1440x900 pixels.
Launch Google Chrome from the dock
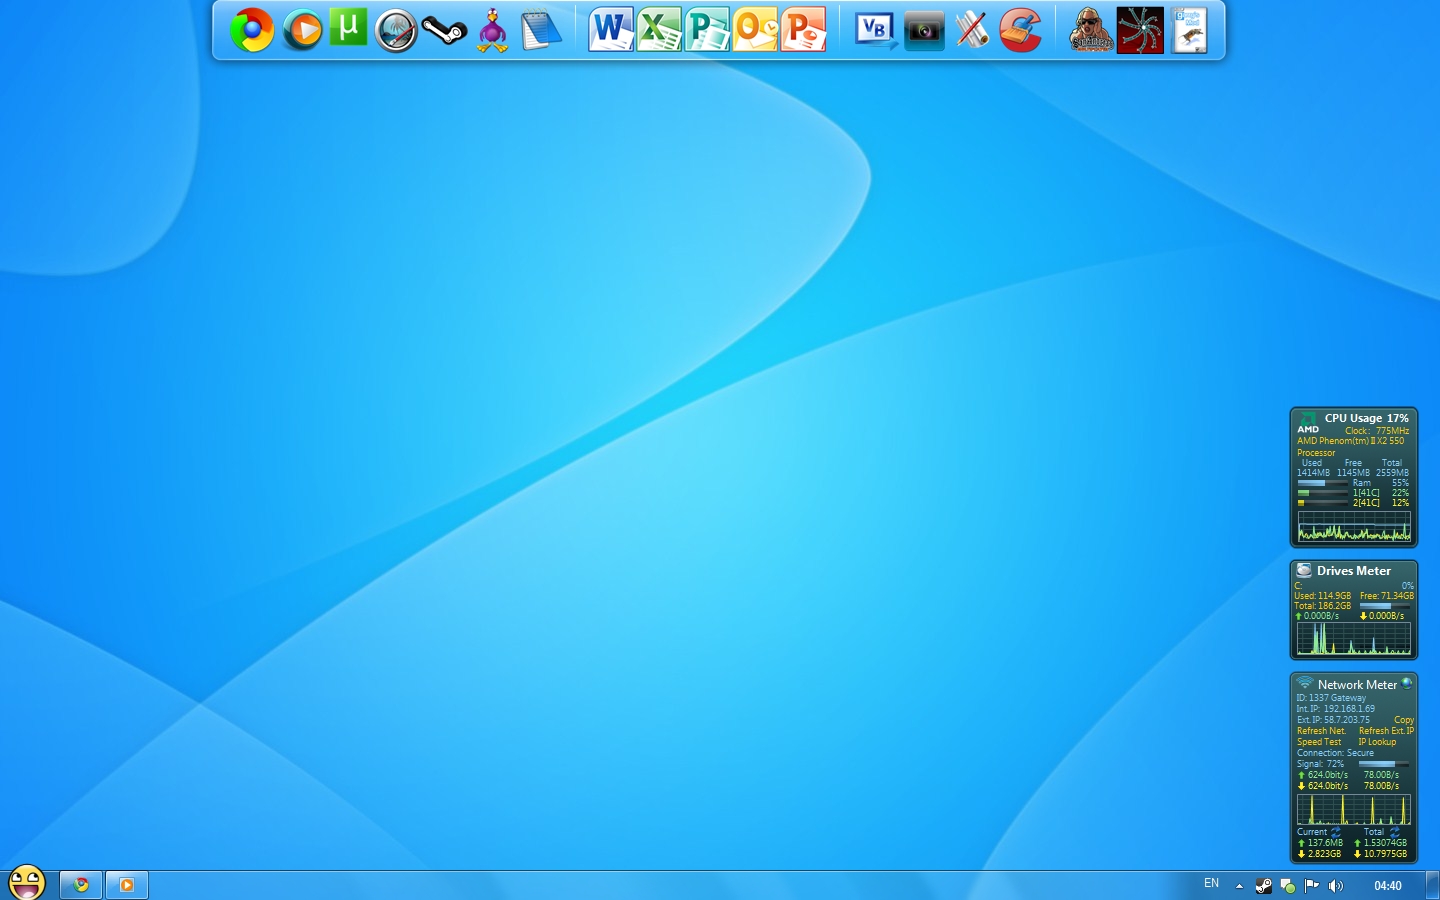pos(252,30)
